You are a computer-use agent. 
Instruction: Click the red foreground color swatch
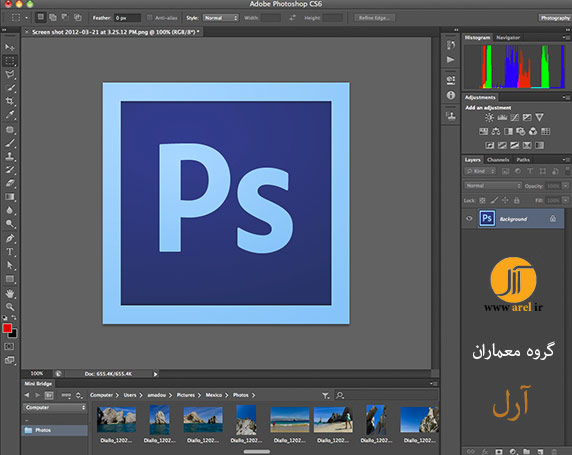click(x=7, y=328)
